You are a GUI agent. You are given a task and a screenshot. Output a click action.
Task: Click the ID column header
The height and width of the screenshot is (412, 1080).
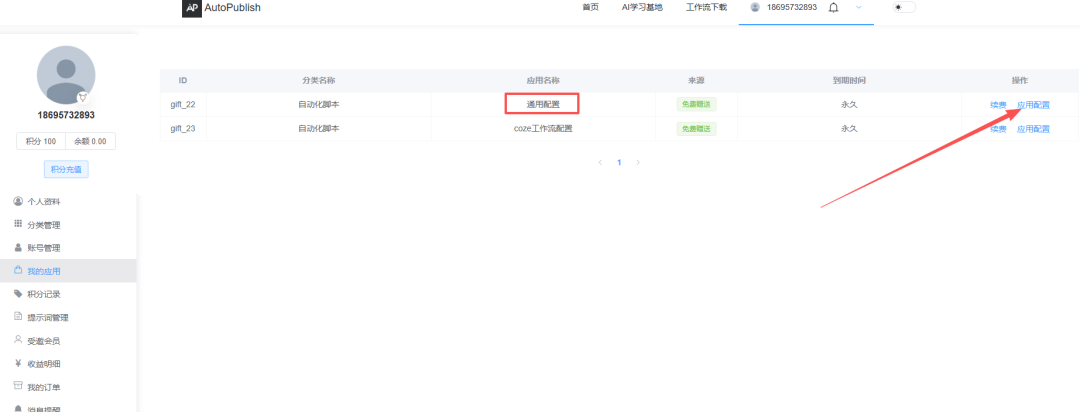(183, 81)
